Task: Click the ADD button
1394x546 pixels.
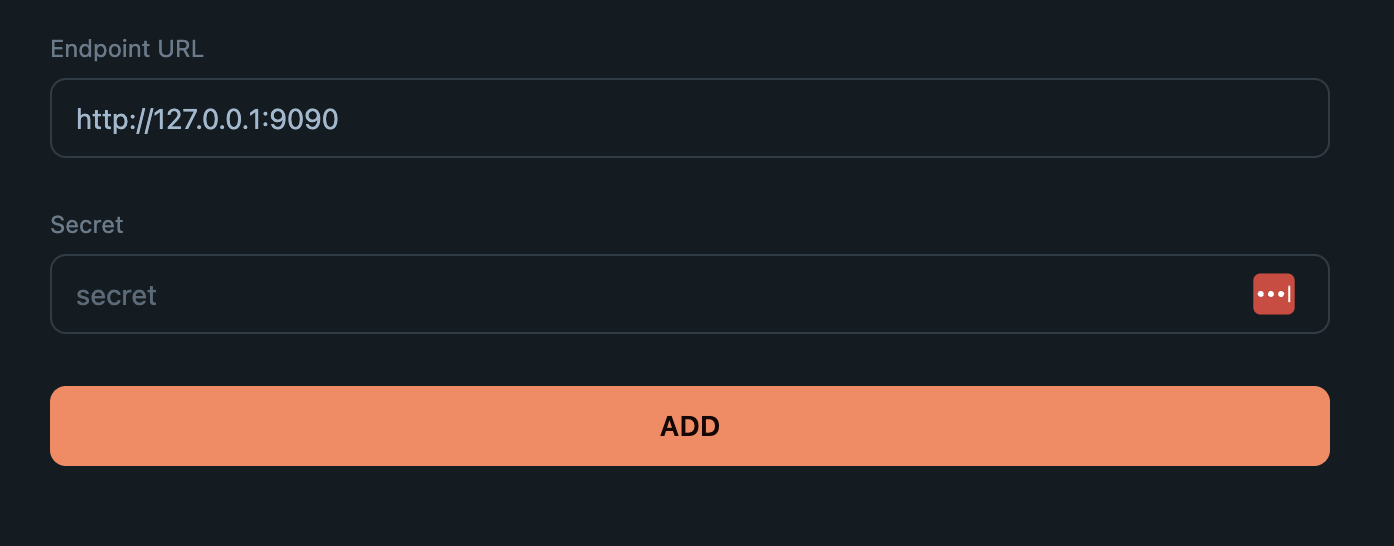Action: [x=690, y=426]
